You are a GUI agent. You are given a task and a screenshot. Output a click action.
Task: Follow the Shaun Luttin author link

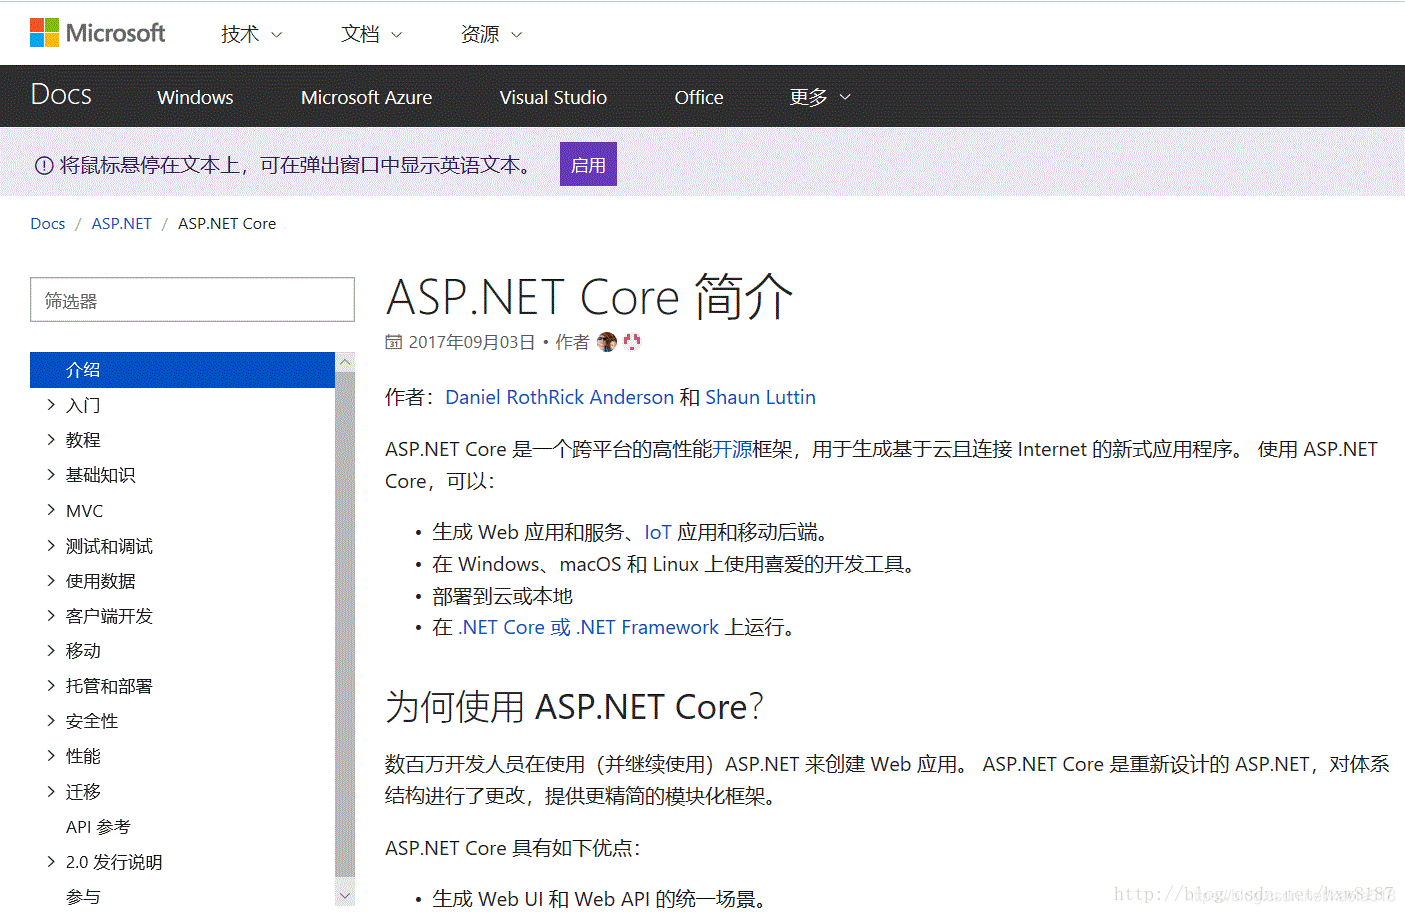coord(760,396)
